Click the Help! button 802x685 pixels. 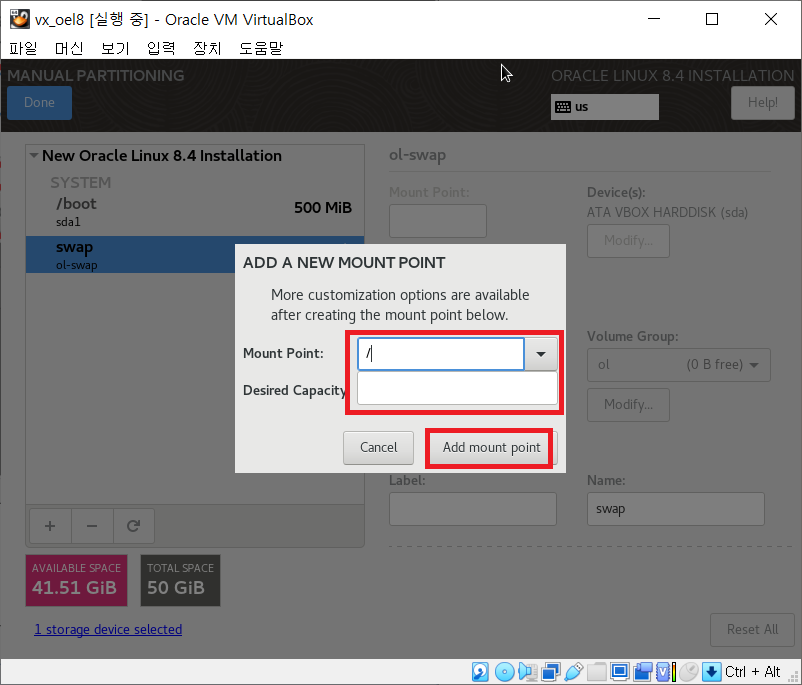click(x=763, y=102)
